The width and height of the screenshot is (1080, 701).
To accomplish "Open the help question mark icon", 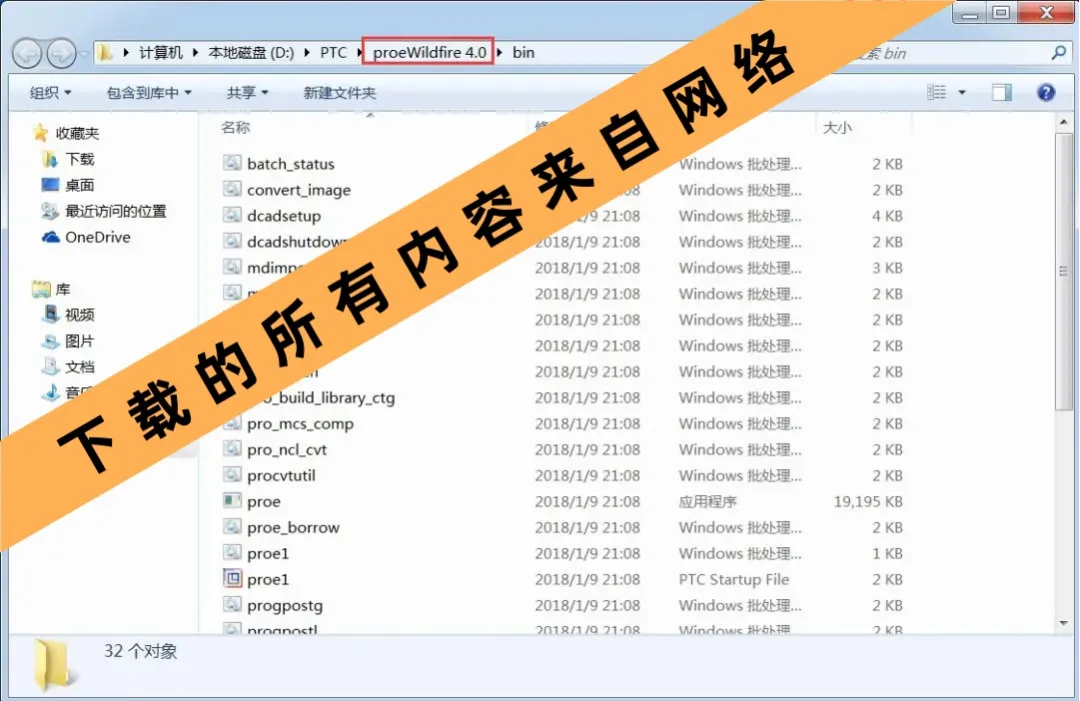I will tap(1046, 92).
